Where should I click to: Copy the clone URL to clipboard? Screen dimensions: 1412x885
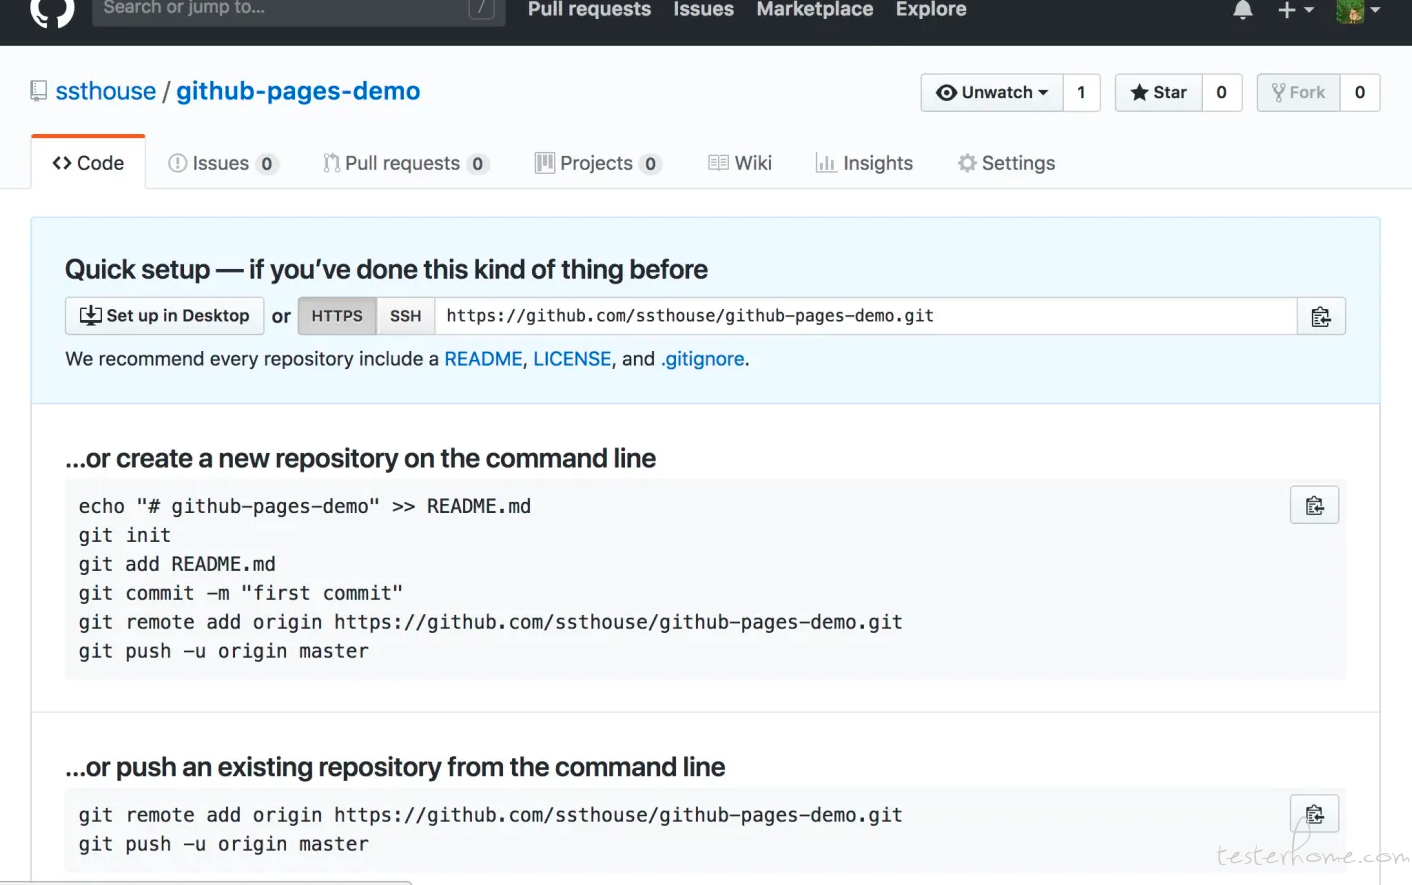pos(1321,316)
